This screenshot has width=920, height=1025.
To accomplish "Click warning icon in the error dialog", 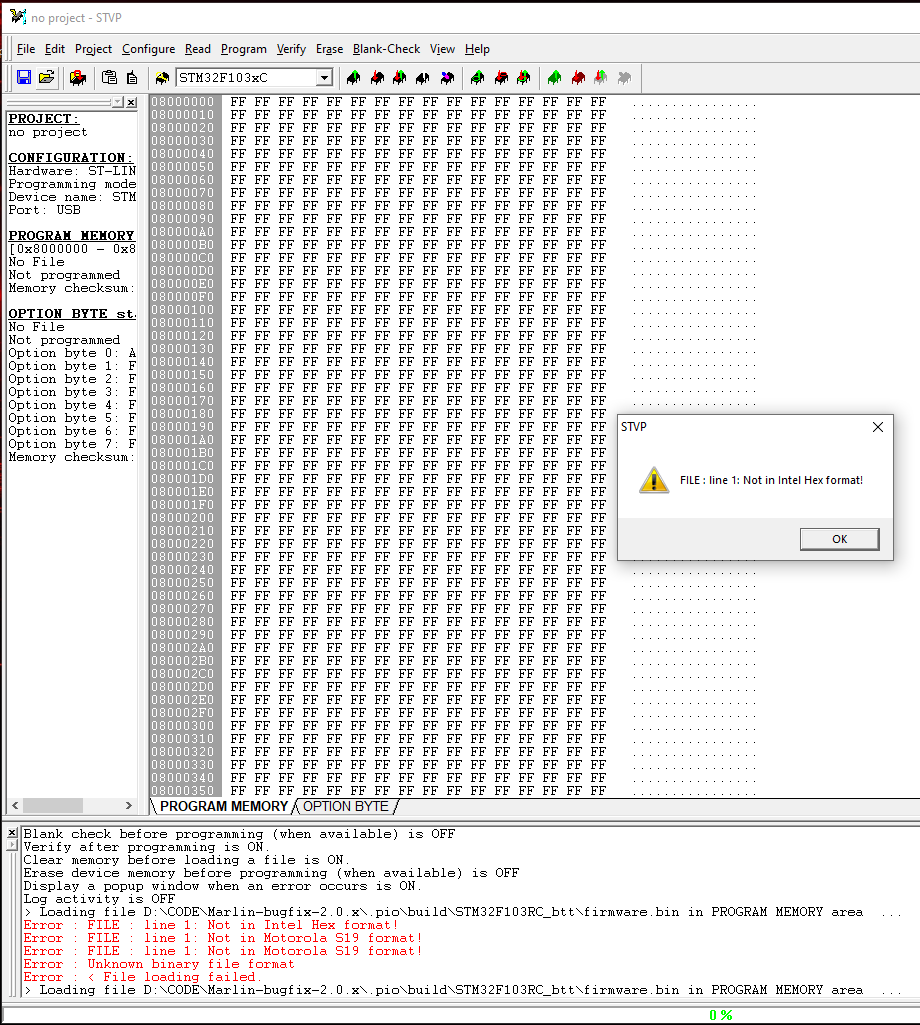I will point(654,480).
